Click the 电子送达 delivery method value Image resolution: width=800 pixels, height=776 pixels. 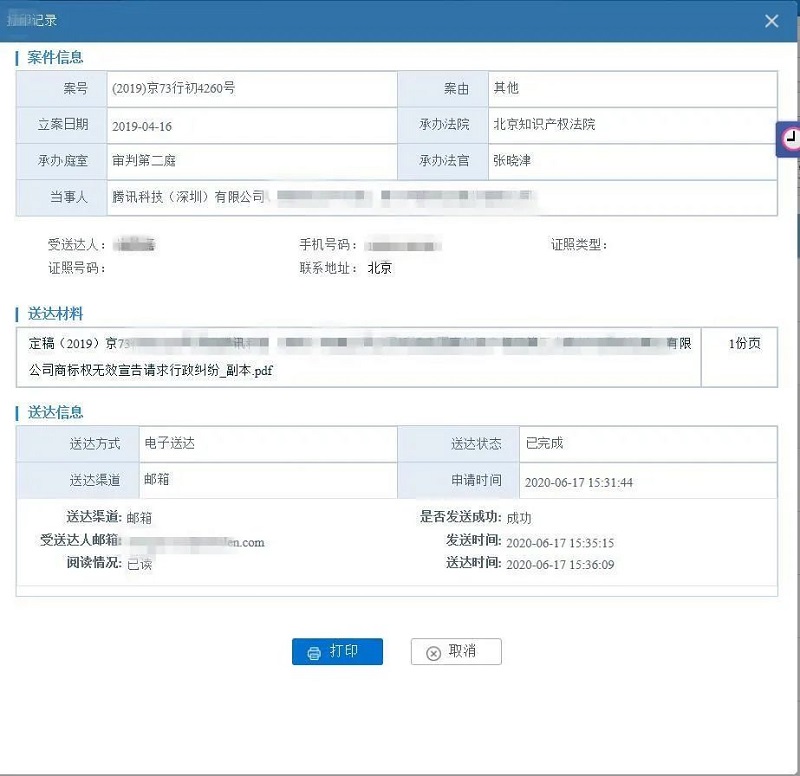click(x=168, y=443)
